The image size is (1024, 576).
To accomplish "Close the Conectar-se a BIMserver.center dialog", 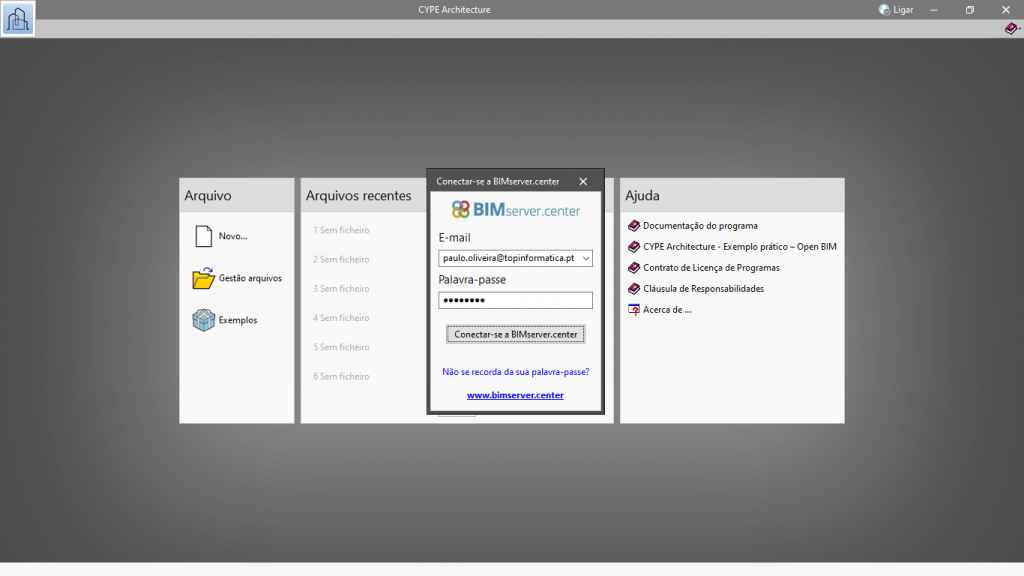I will (583, 181).
